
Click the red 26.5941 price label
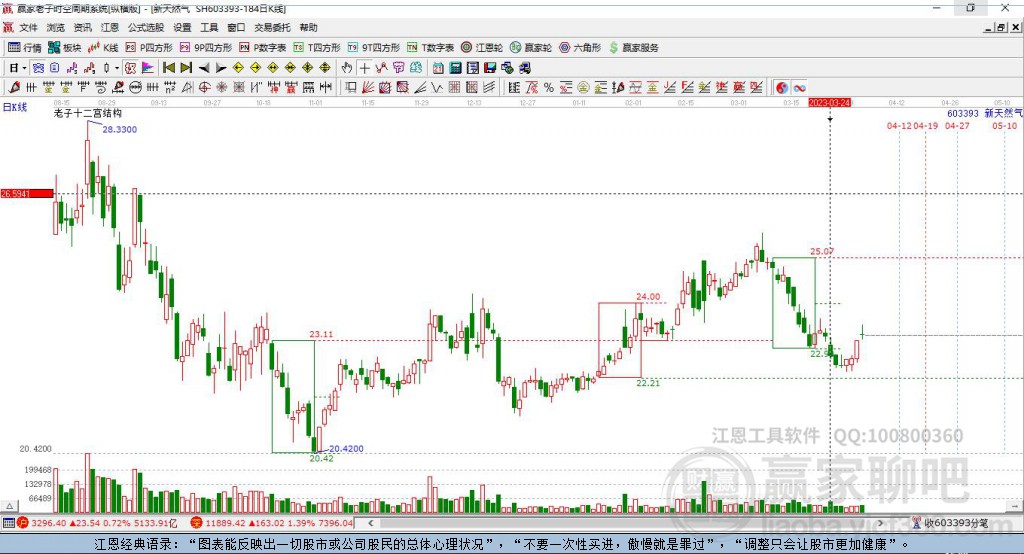27,193
